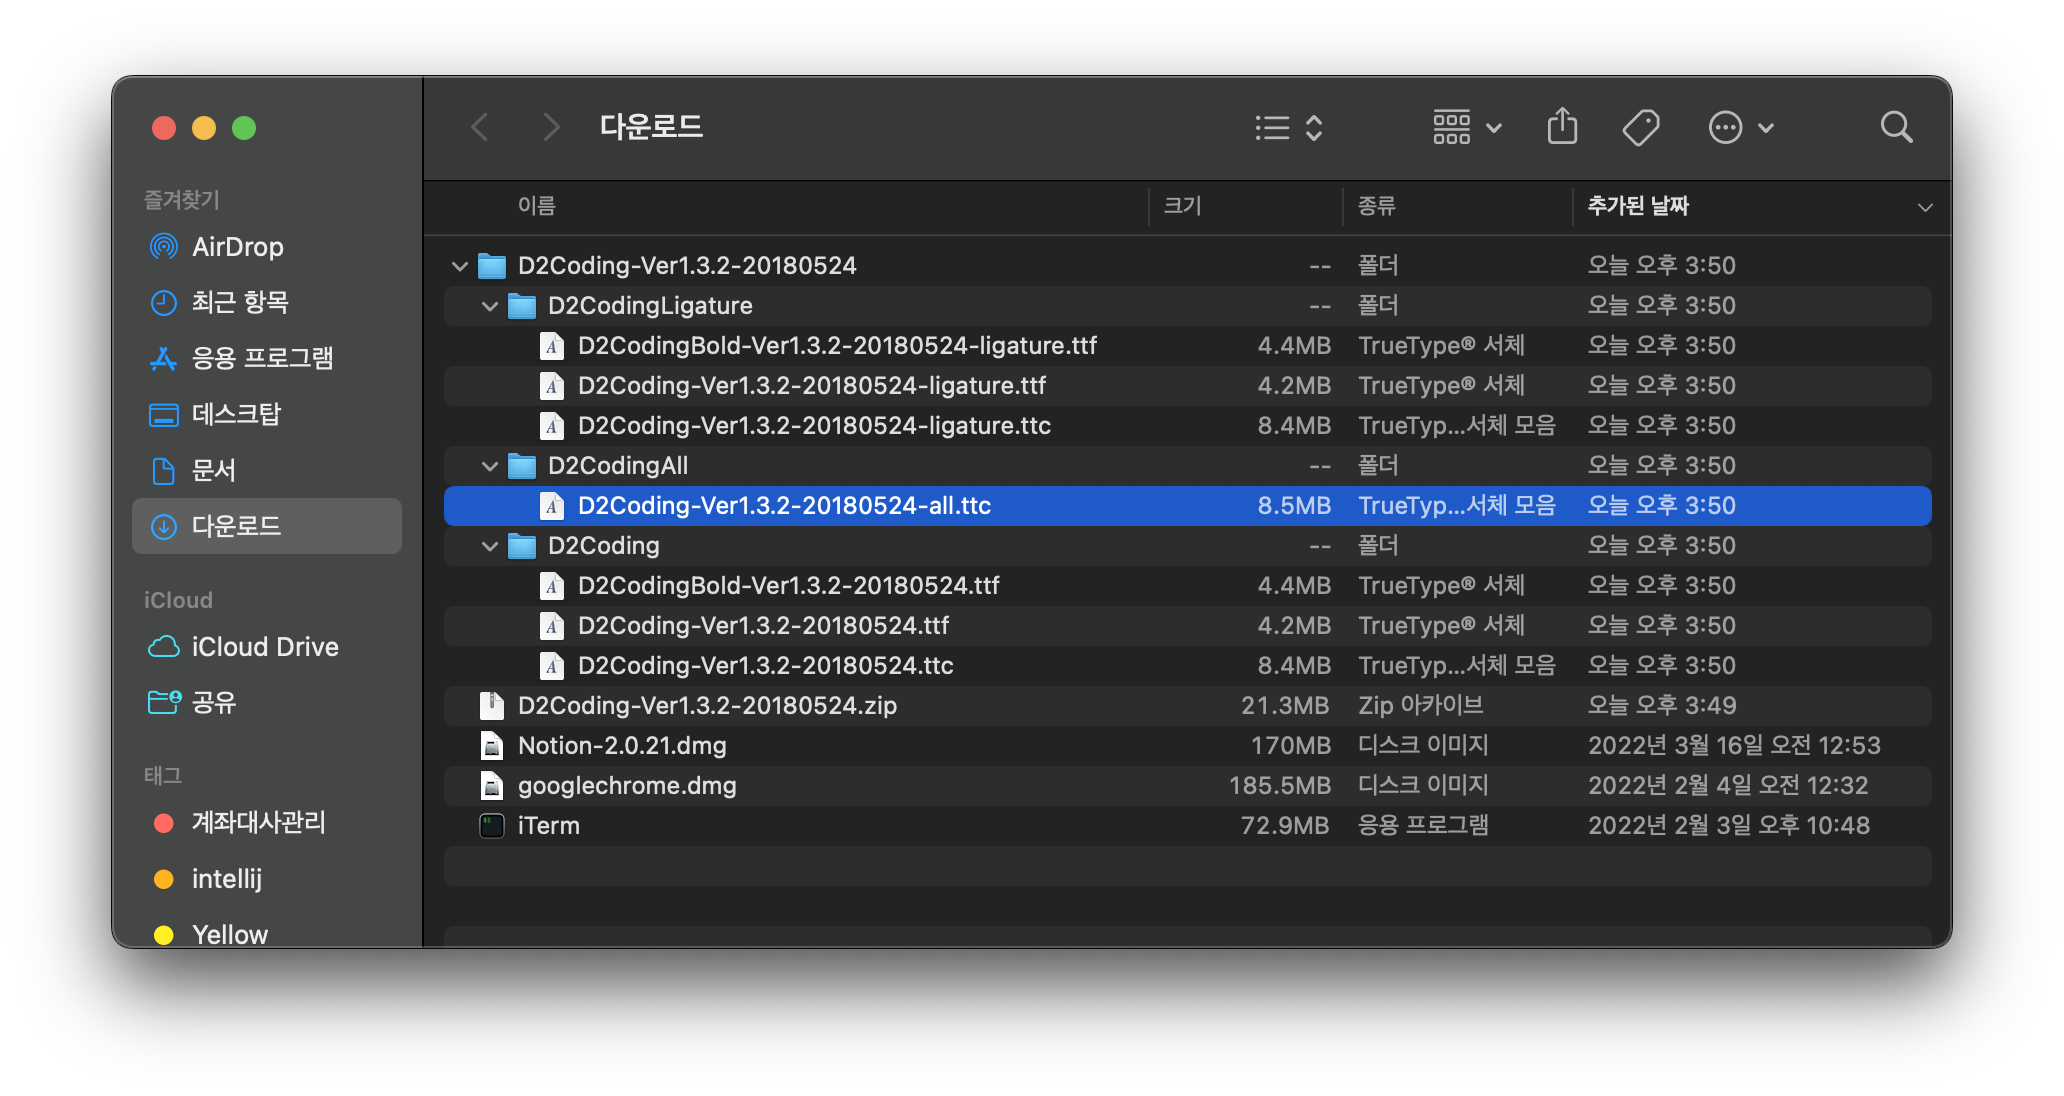Select the red 계좌대사관리 tag
This screenshot has height=1096, width=2064.
point(258,823)
